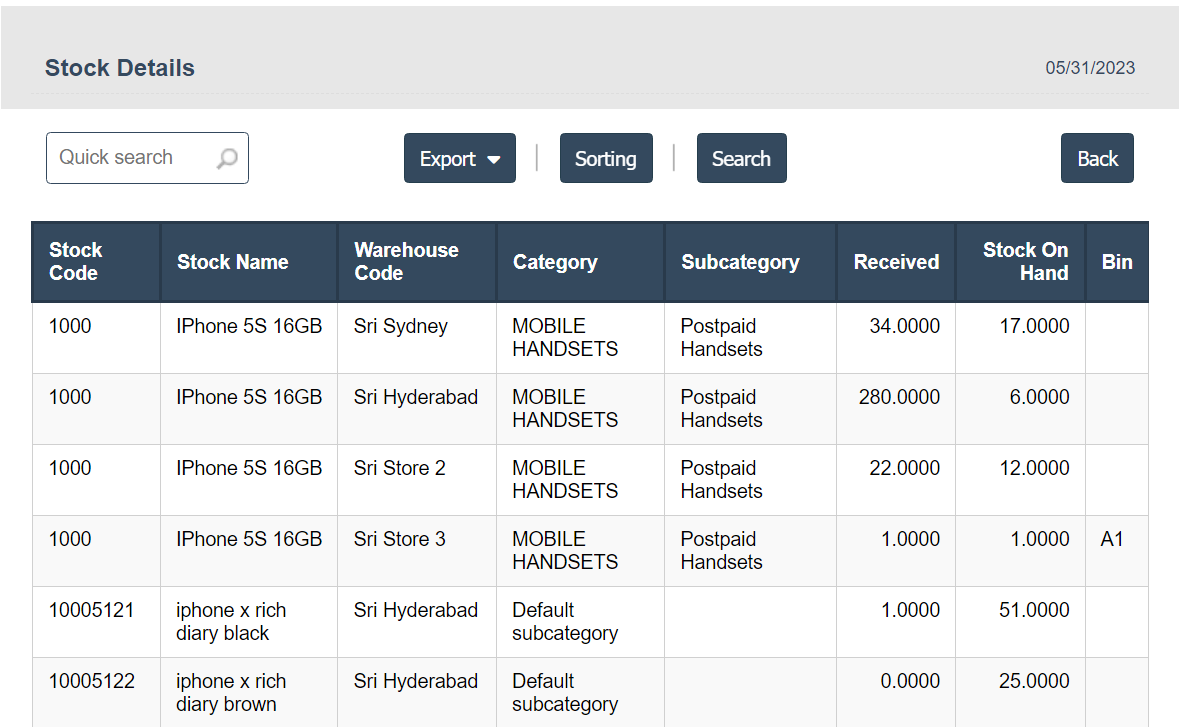Click the A1 bin cell
The height and width of the screenshot is (727, 1183).
point(1112,540)
